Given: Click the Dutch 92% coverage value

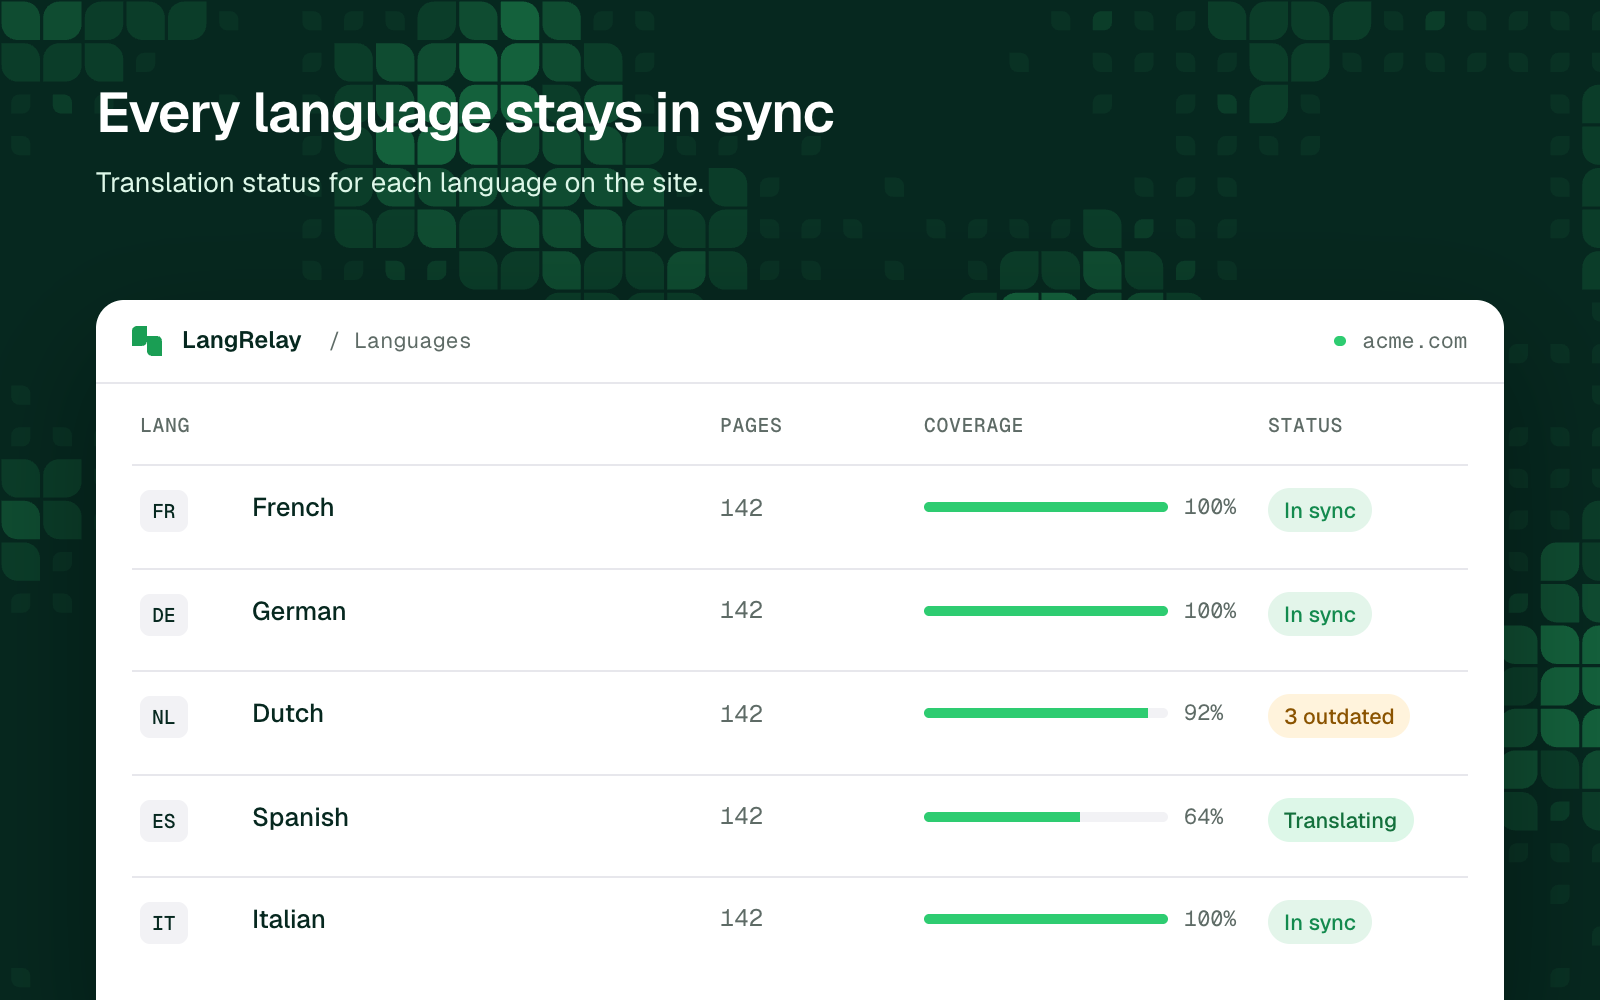Looking at the screenshot, I should tap(1204, 713).
